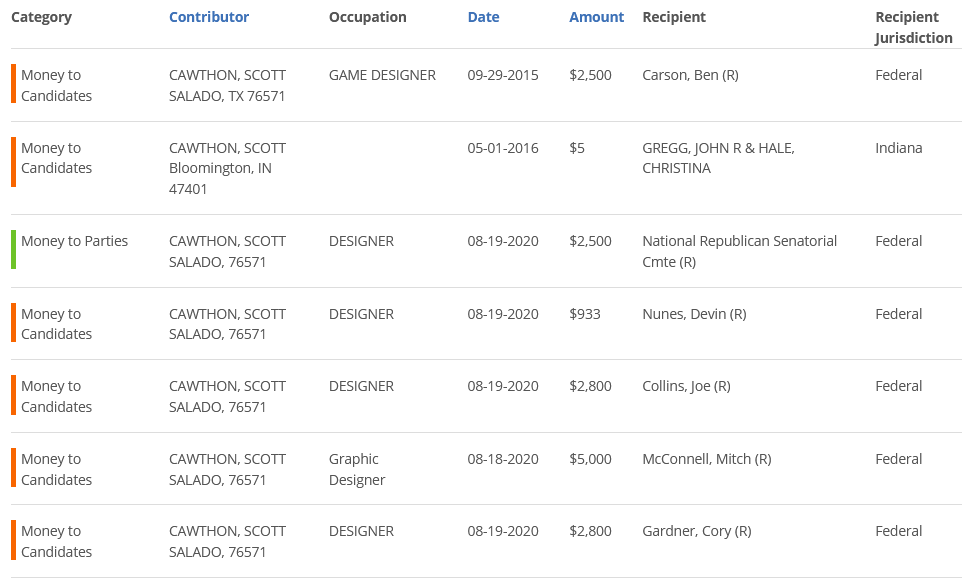Select the GAME DESIGNER occupation cell
The image size is (962, 588).
[382, 75]
